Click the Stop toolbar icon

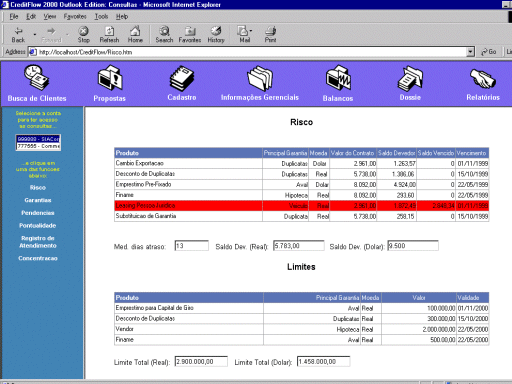click(x=83, y=35)
